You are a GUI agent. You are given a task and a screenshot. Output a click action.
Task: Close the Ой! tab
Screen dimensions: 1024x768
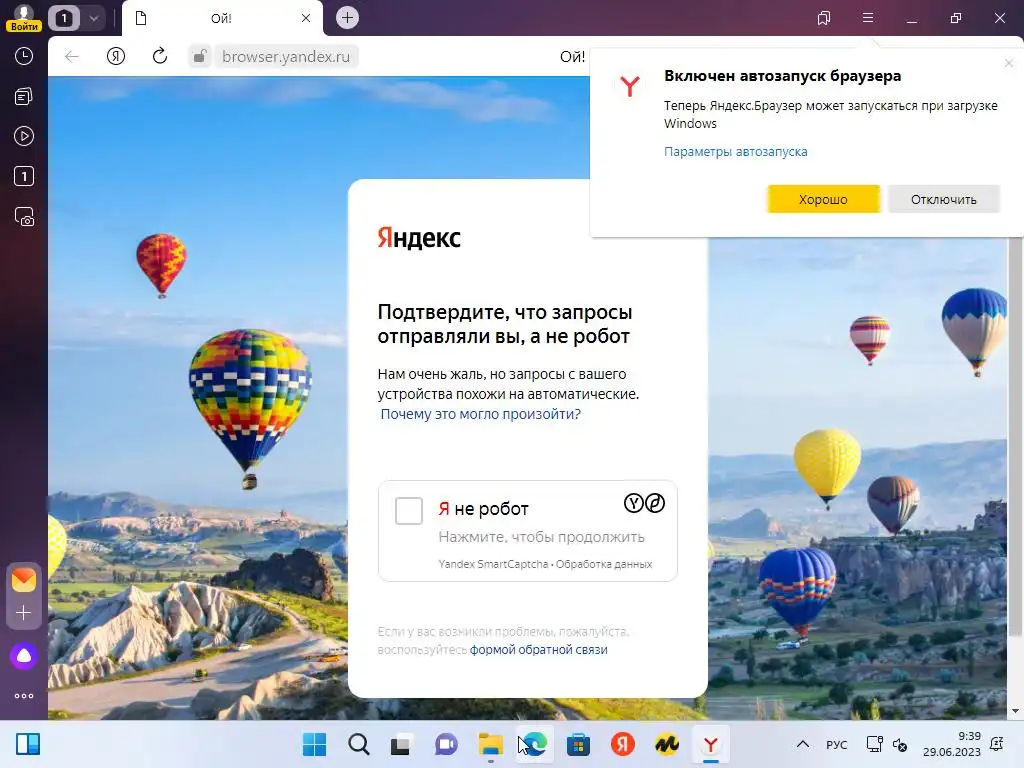pos(306,18)
